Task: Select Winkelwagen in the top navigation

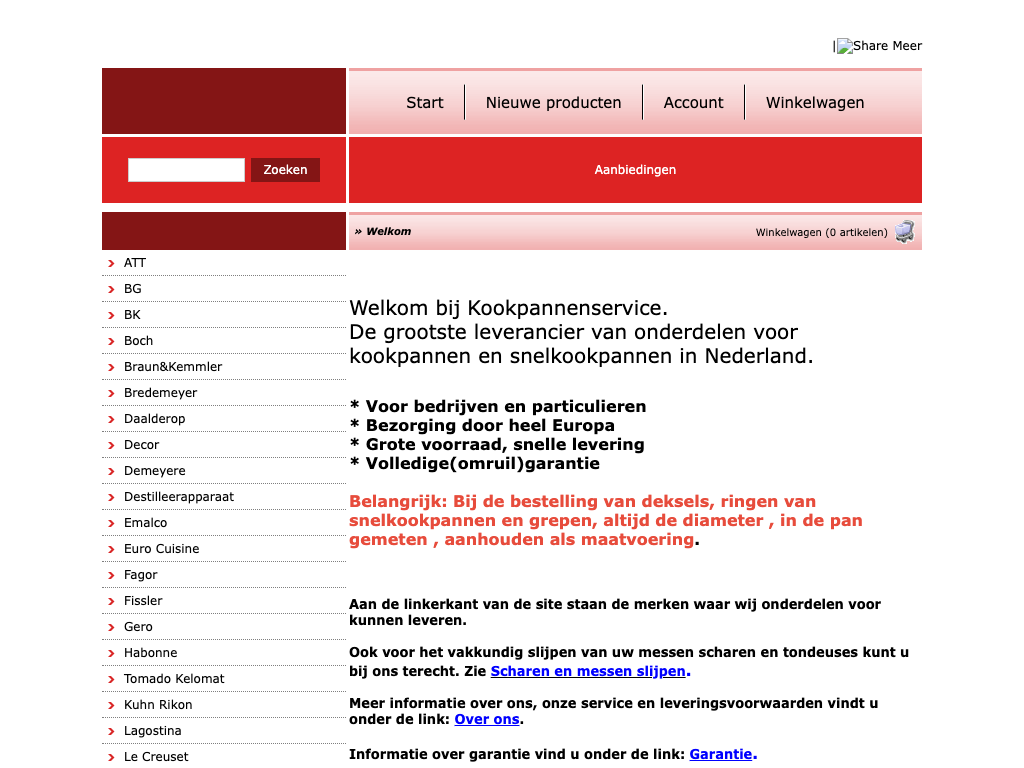Action: pyautogui.click(x=814, y=102)
